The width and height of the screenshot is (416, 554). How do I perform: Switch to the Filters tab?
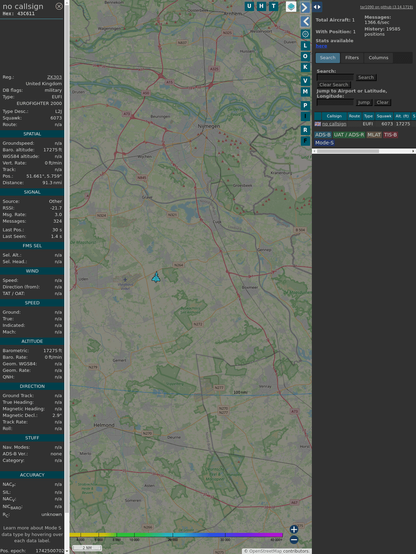coord(352,58)
